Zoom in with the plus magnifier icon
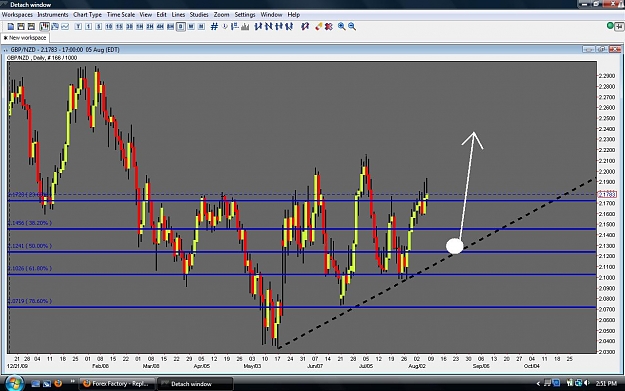 (342, 27)
